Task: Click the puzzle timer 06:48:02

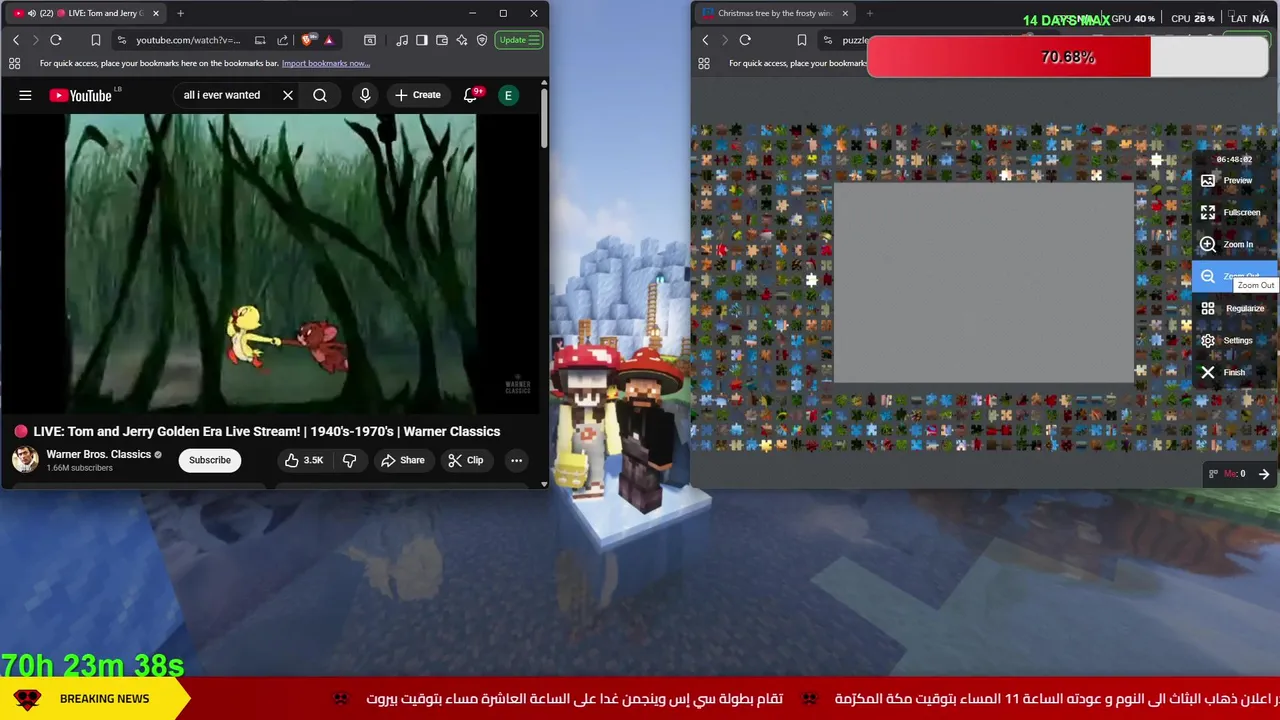Action: [x=1234, y=160]
